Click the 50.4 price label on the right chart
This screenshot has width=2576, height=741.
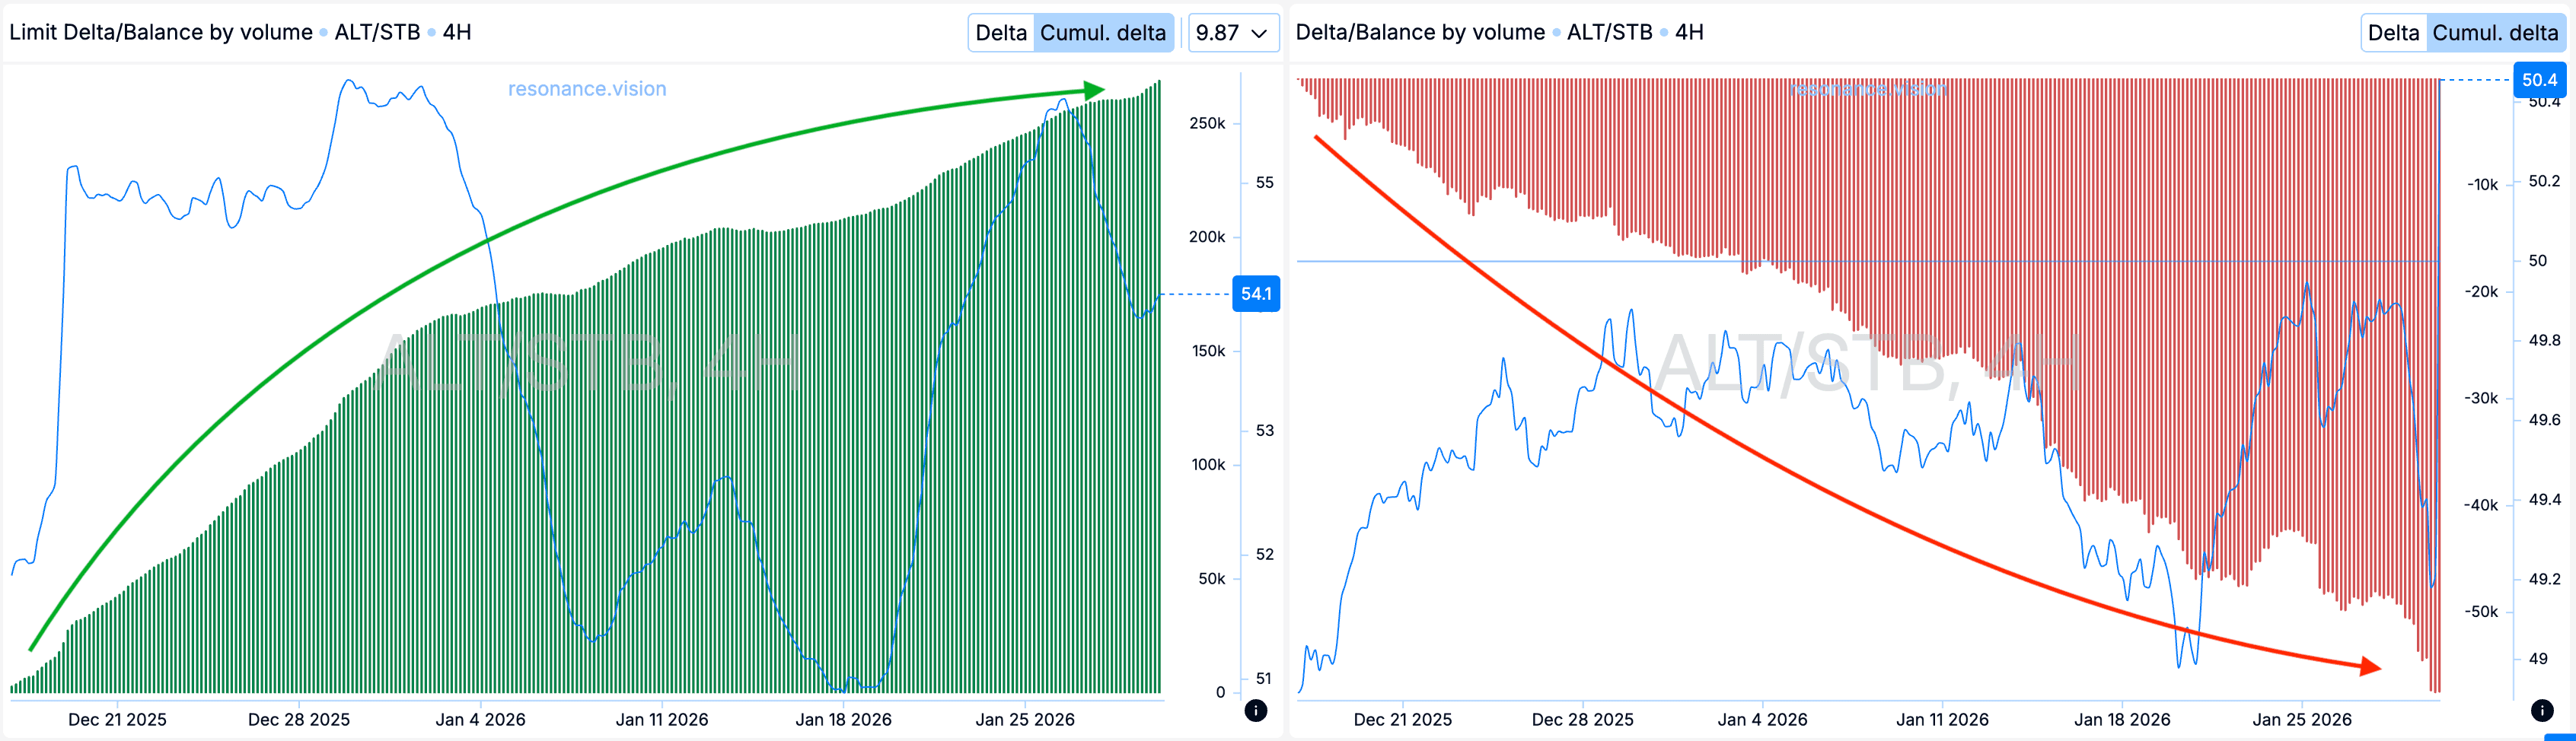2539,80
